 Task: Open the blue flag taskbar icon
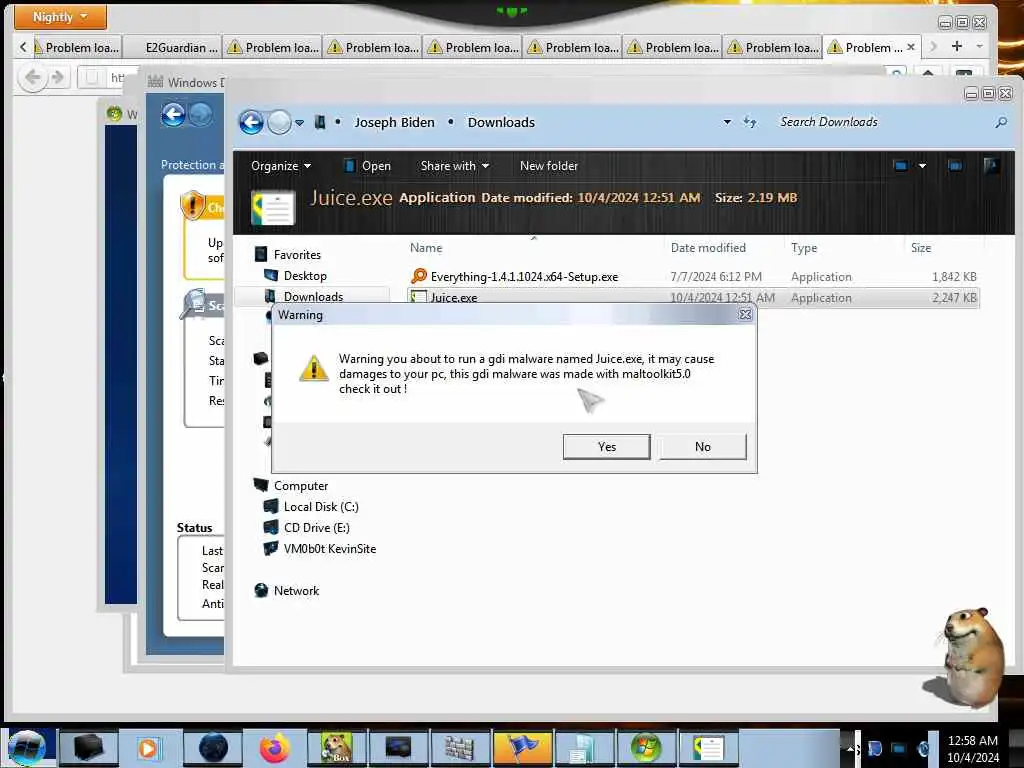[522, 748]
